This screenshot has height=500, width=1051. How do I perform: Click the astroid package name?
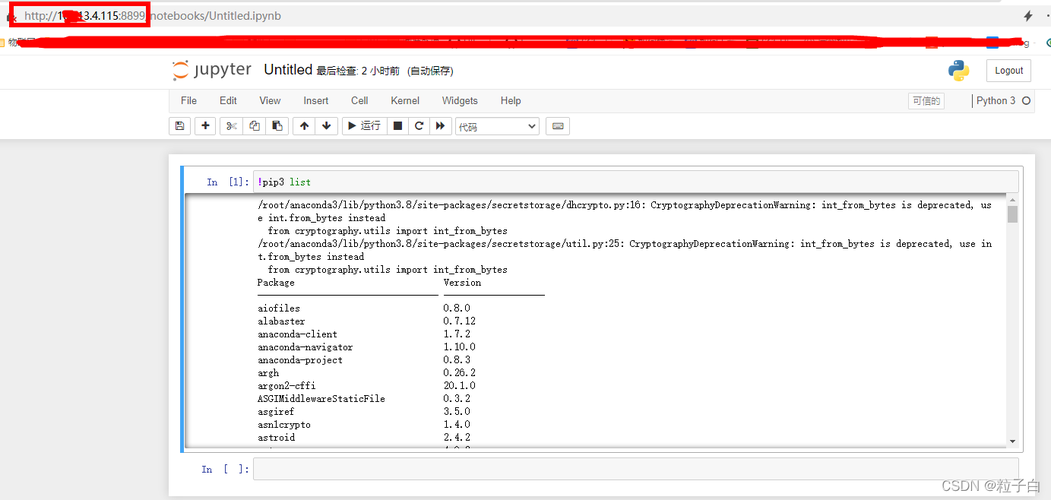[x=275, y=437]
